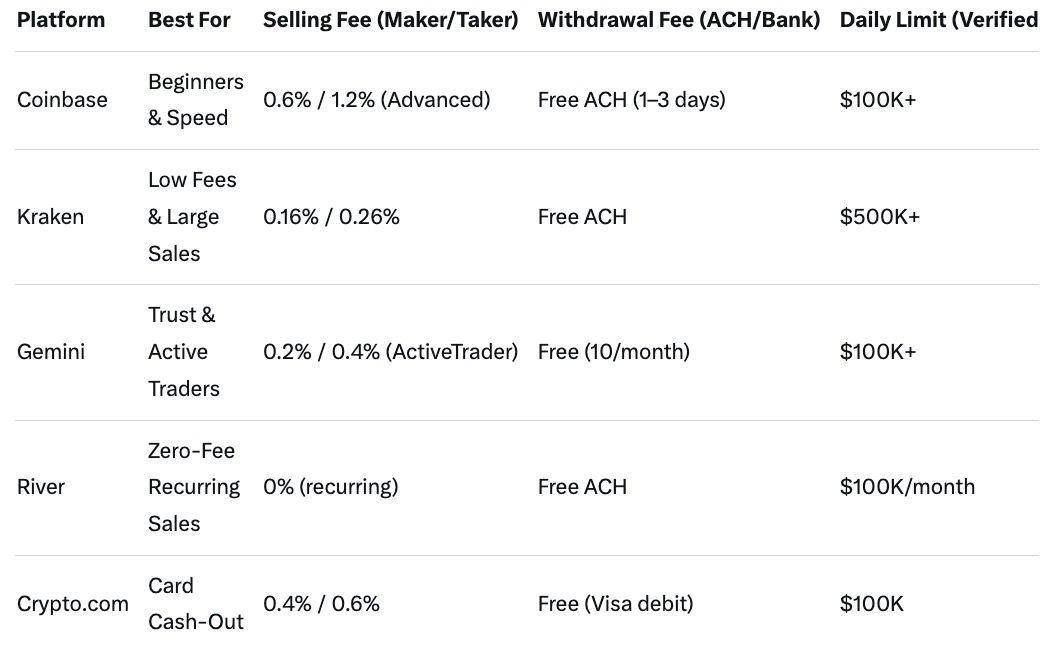This screenshot has width=1060, height=668.
Task: Click the Gemini platform name
Action: (x=51, y=352)
